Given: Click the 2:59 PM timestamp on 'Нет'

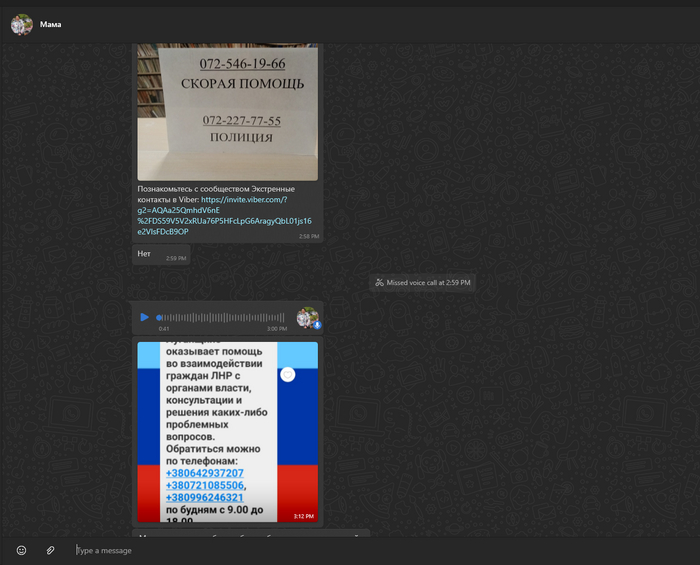Looking at the screenshot, I should 176,258.
